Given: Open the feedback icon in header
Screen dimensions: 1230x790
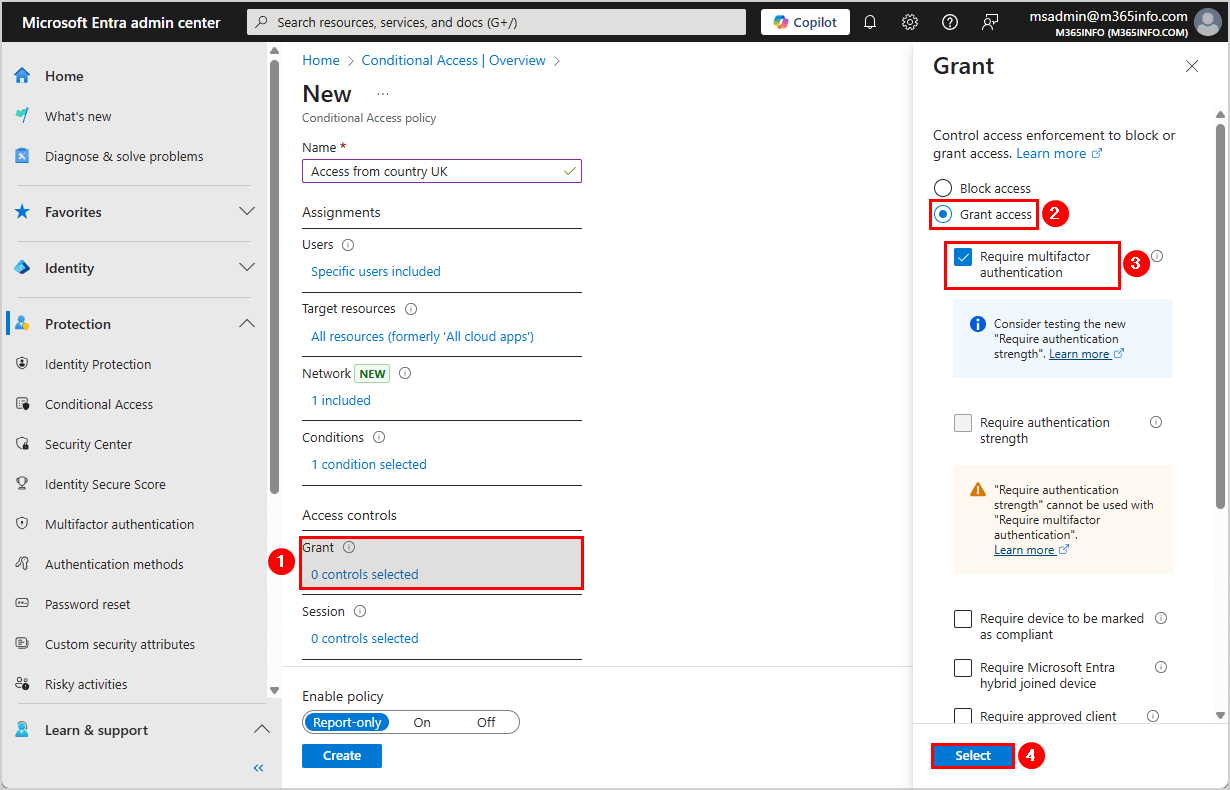Looking at the screenshot, I should (x=990, y=22).
